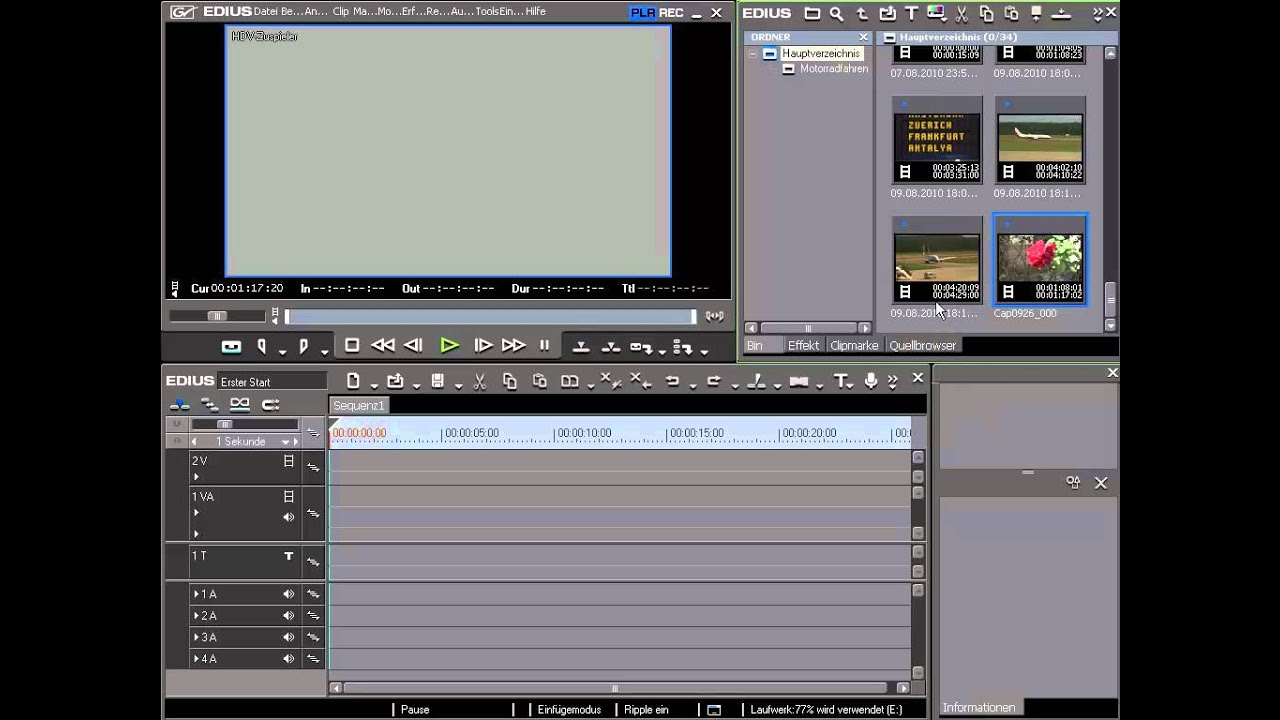Collapse the Hauptverzeichnis folder tree
1280x720 pixels.
click(x=752, y=54)
